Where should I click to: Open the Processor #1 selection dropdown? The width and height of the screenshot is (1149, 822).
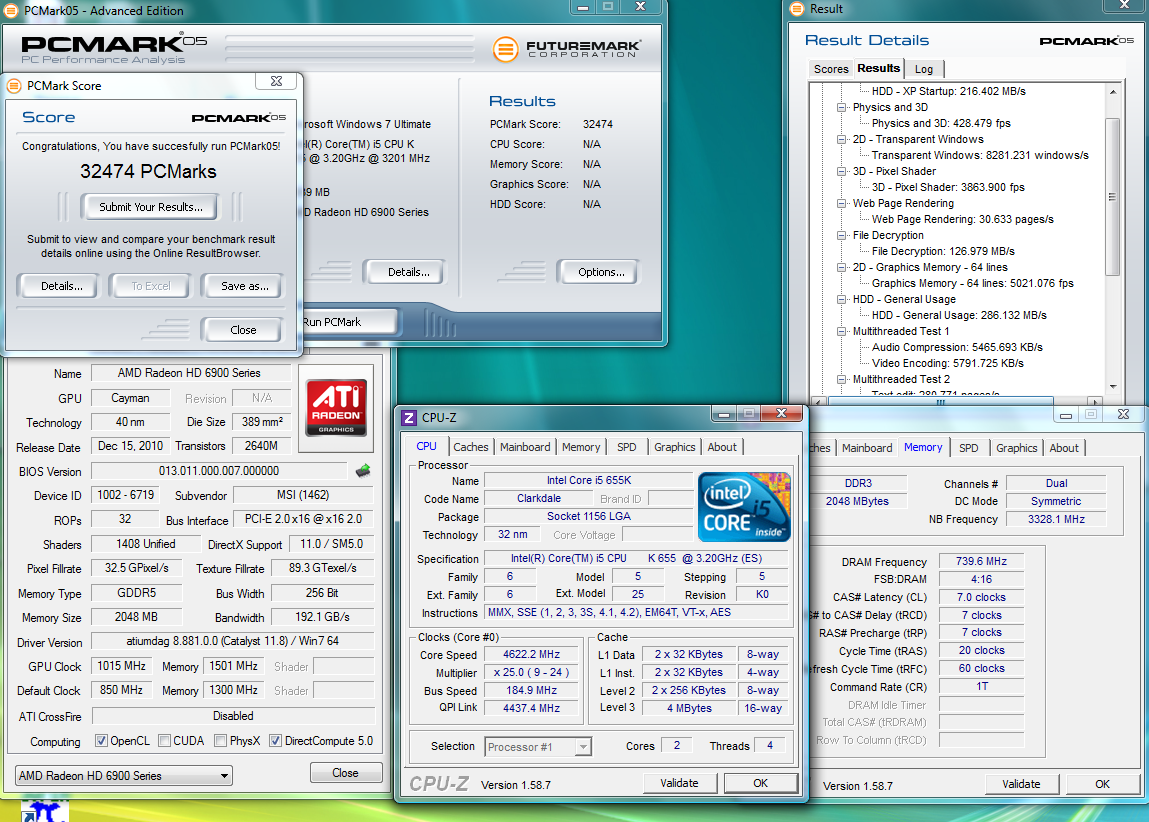(538, 747)
